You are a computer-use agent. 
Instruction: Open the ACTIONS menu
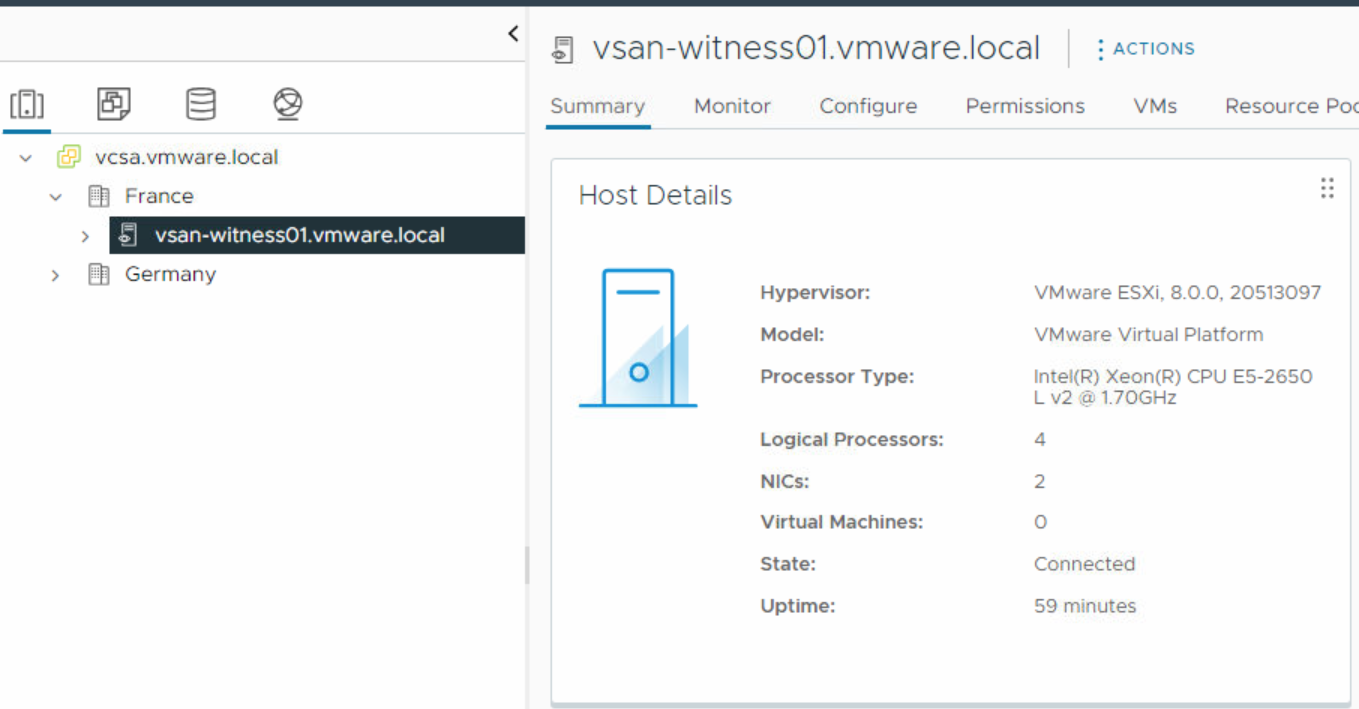point(1146,48)
